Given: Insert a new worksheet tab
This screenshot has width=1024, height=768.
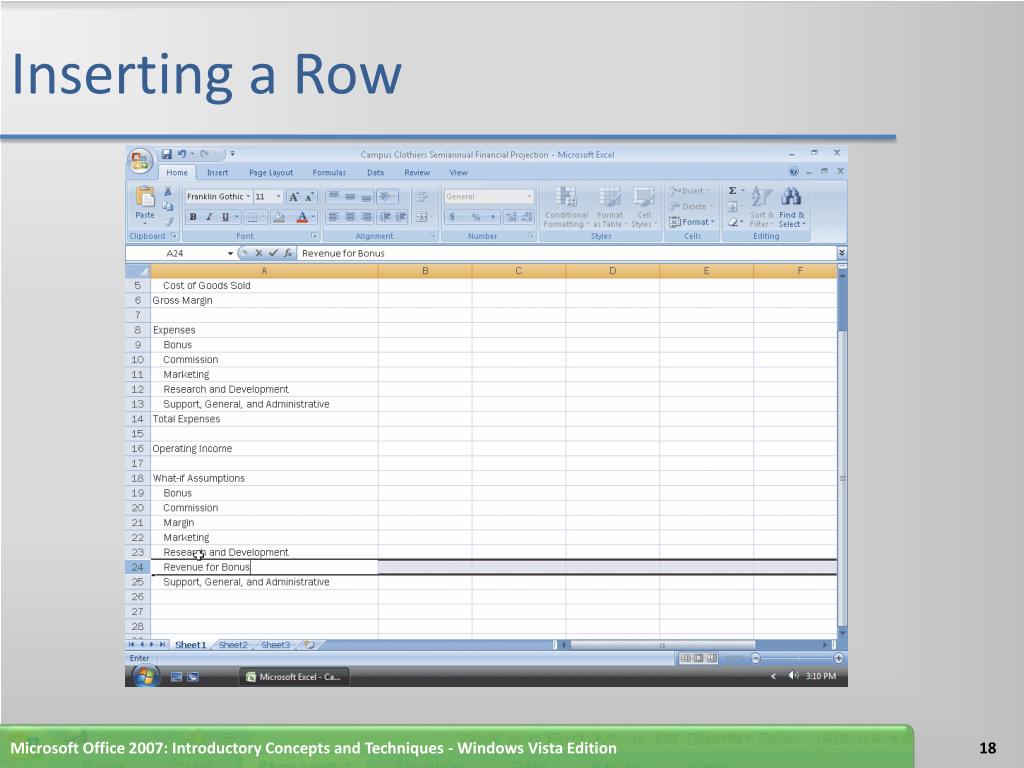Looking at the screenshot, I should 310,645.
